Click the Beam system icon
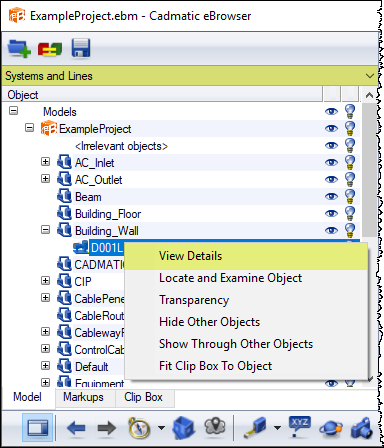 click(x=64, y=196)
